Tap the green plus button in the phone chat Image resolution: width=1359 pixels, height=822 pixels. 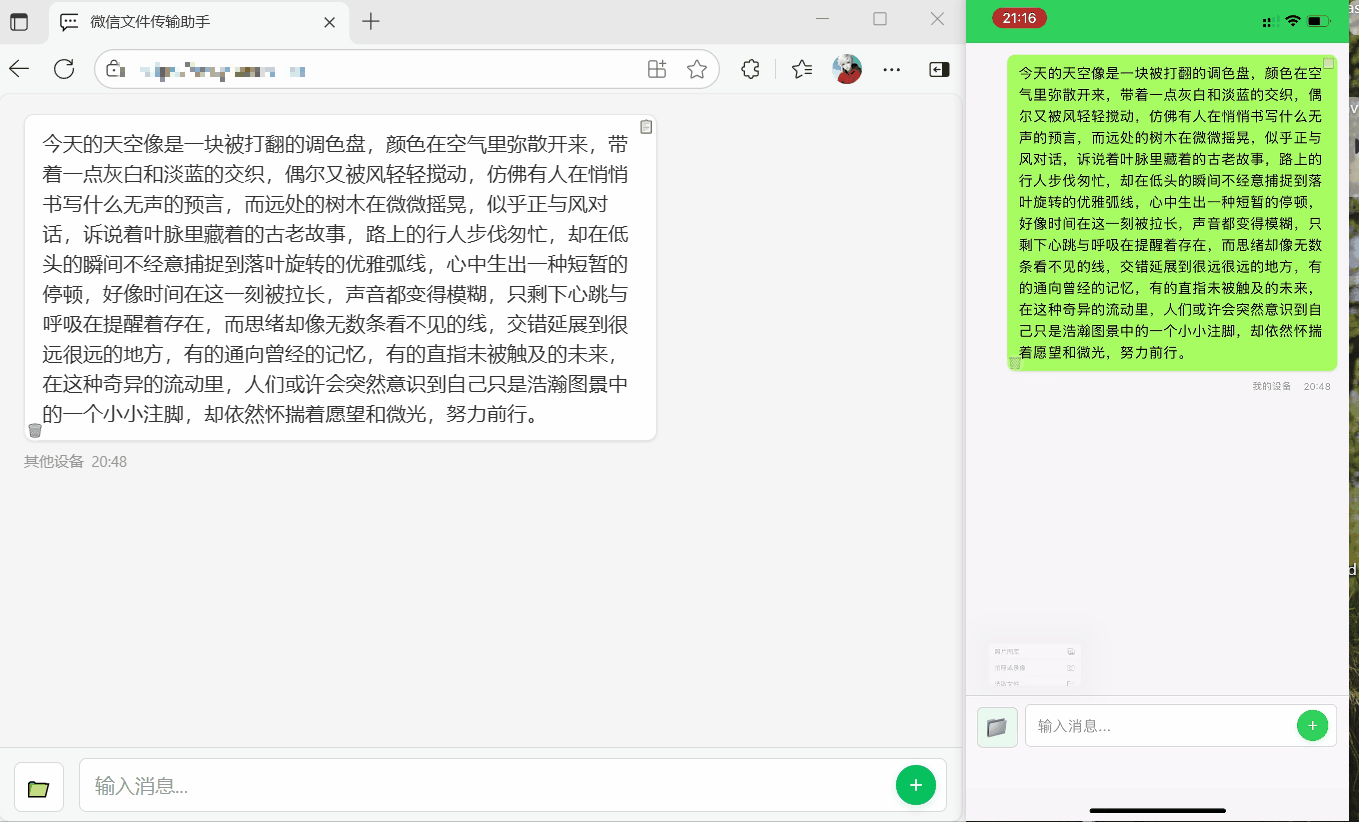click(1312, 725)
